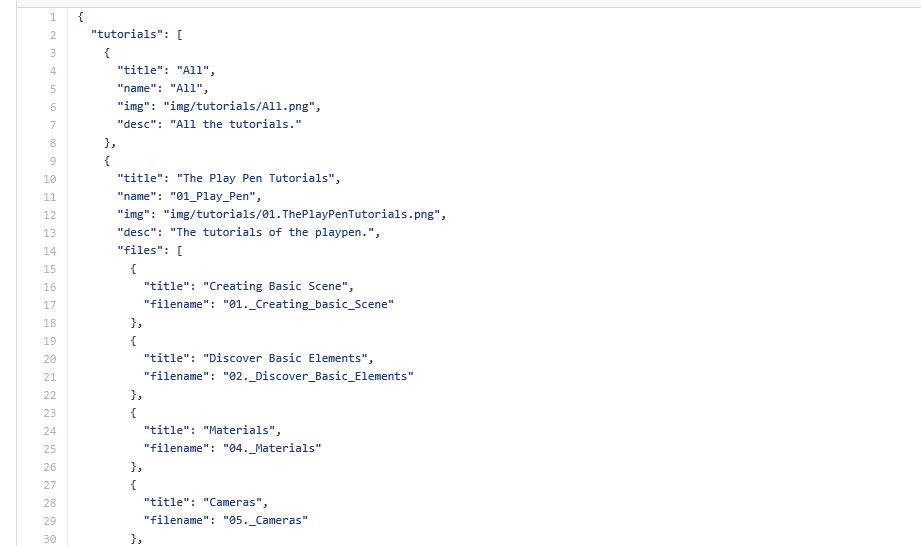Click line number 14 in the gutter
Screen dimensions: 921x546
pyautogui.click(x=50, y=251)
